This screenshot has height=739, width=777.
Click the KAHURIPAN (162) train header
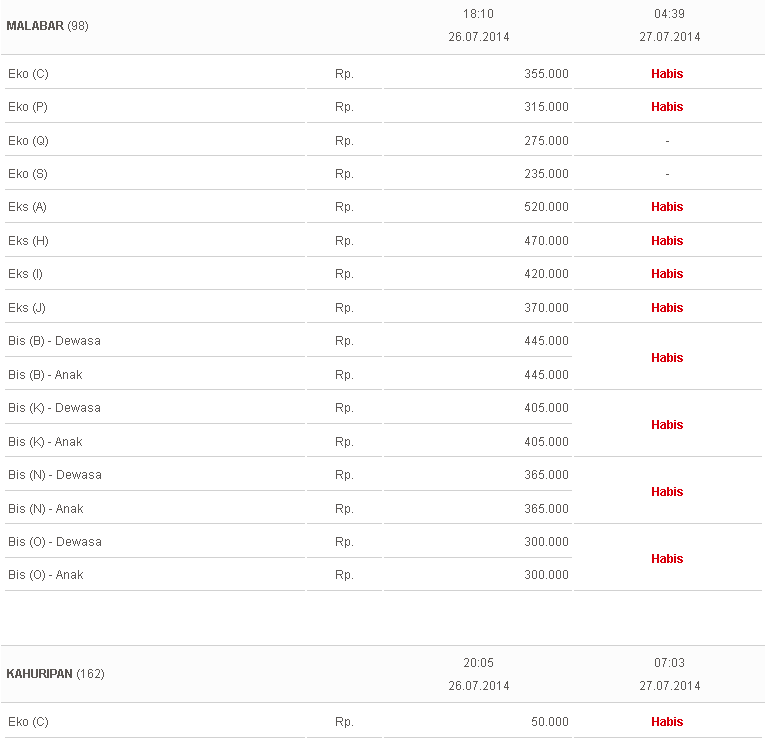[55, 674]
